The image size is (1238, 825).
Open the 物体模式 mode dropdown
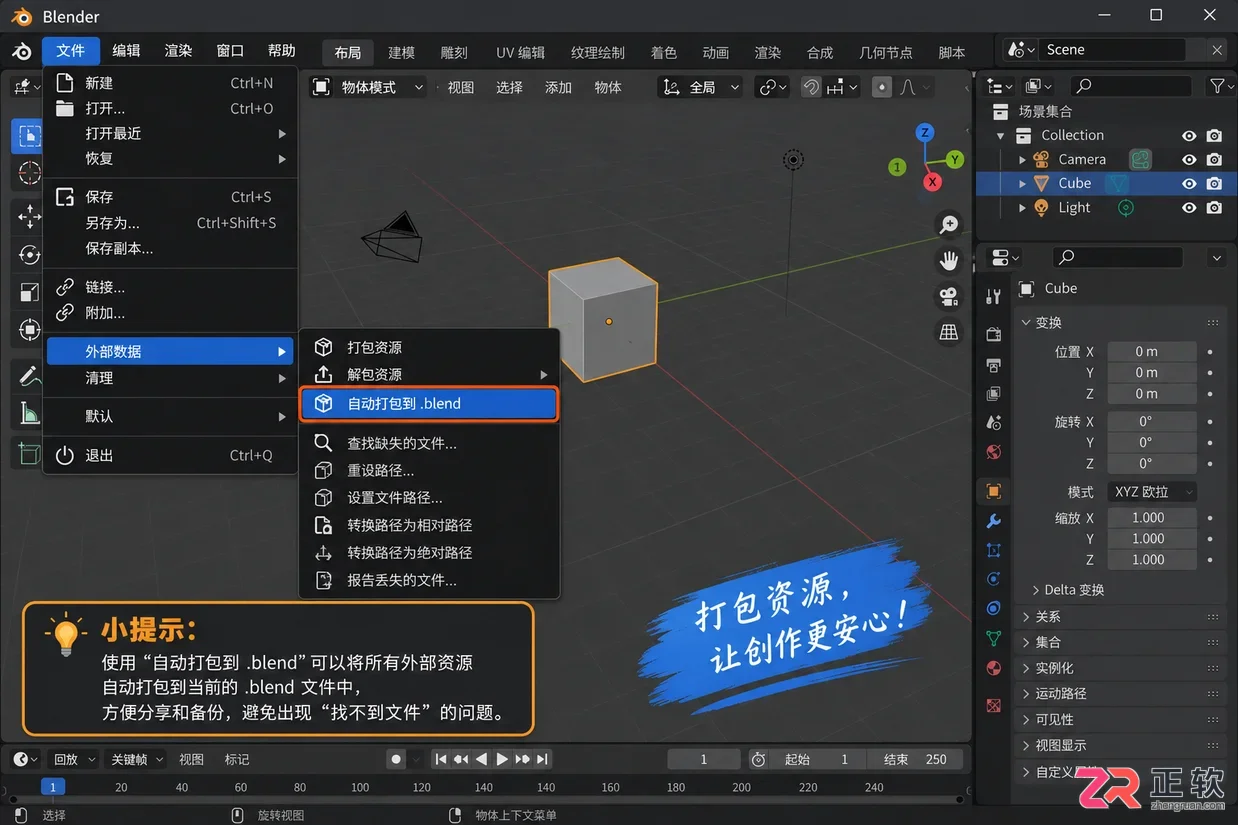click(x=368, y=87)
